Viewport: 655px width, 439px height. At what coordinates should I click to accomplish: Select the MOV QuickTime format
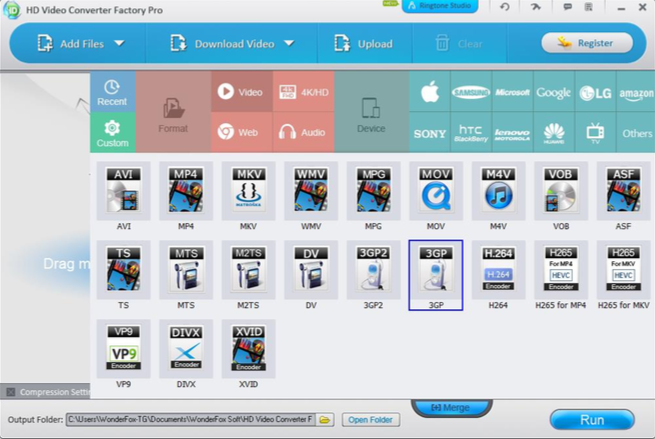(x=435, y=190)
